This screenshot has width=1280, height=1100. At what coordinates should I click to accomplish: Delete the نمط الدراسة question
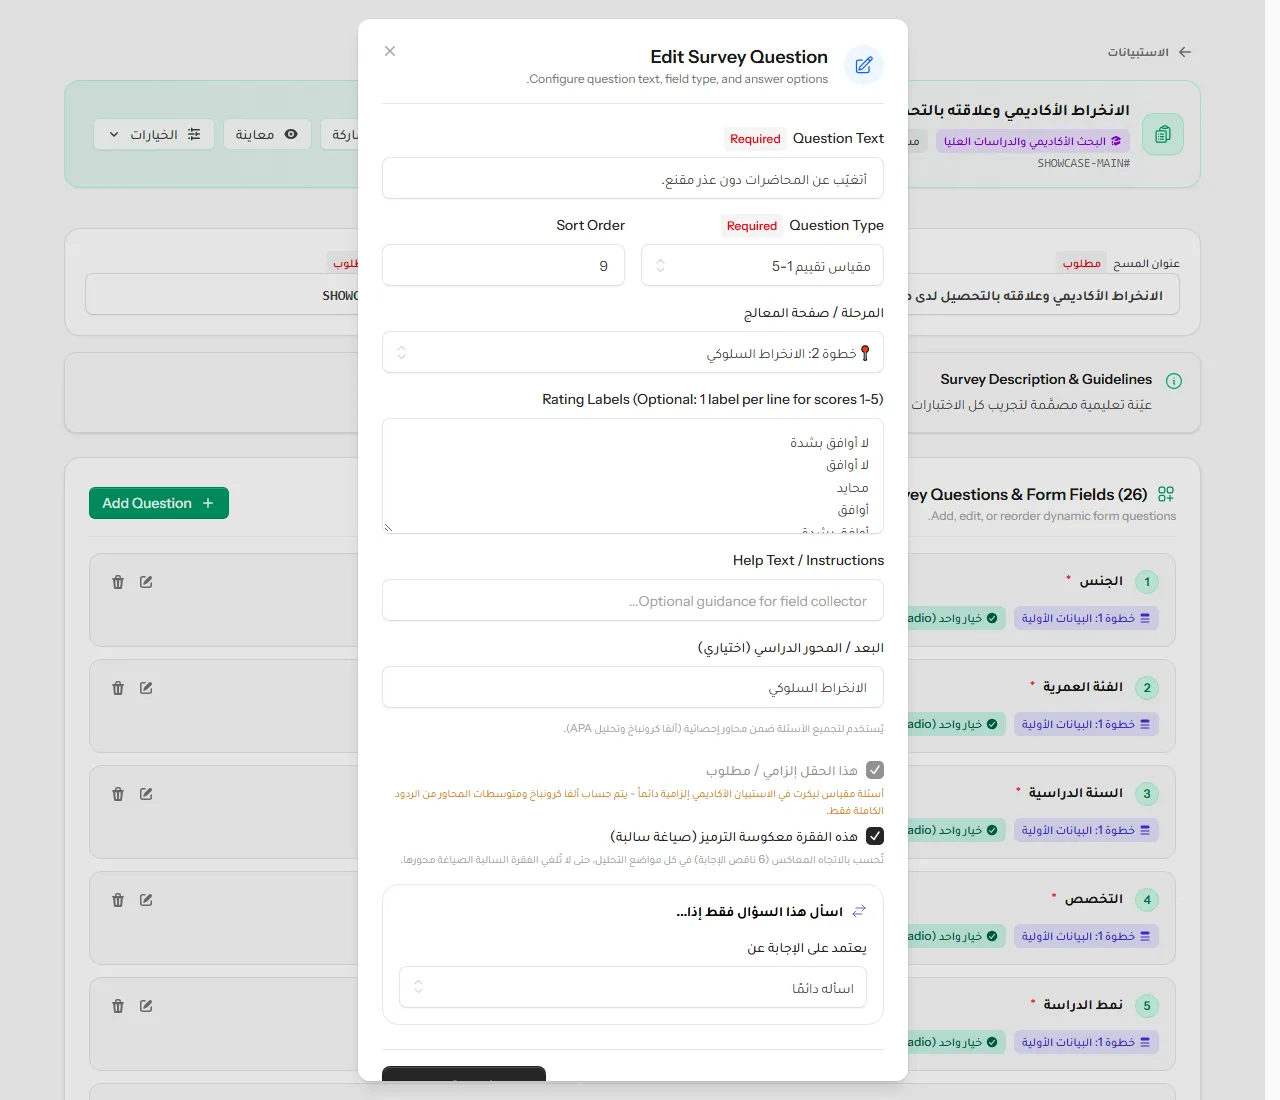point(118,1006)
